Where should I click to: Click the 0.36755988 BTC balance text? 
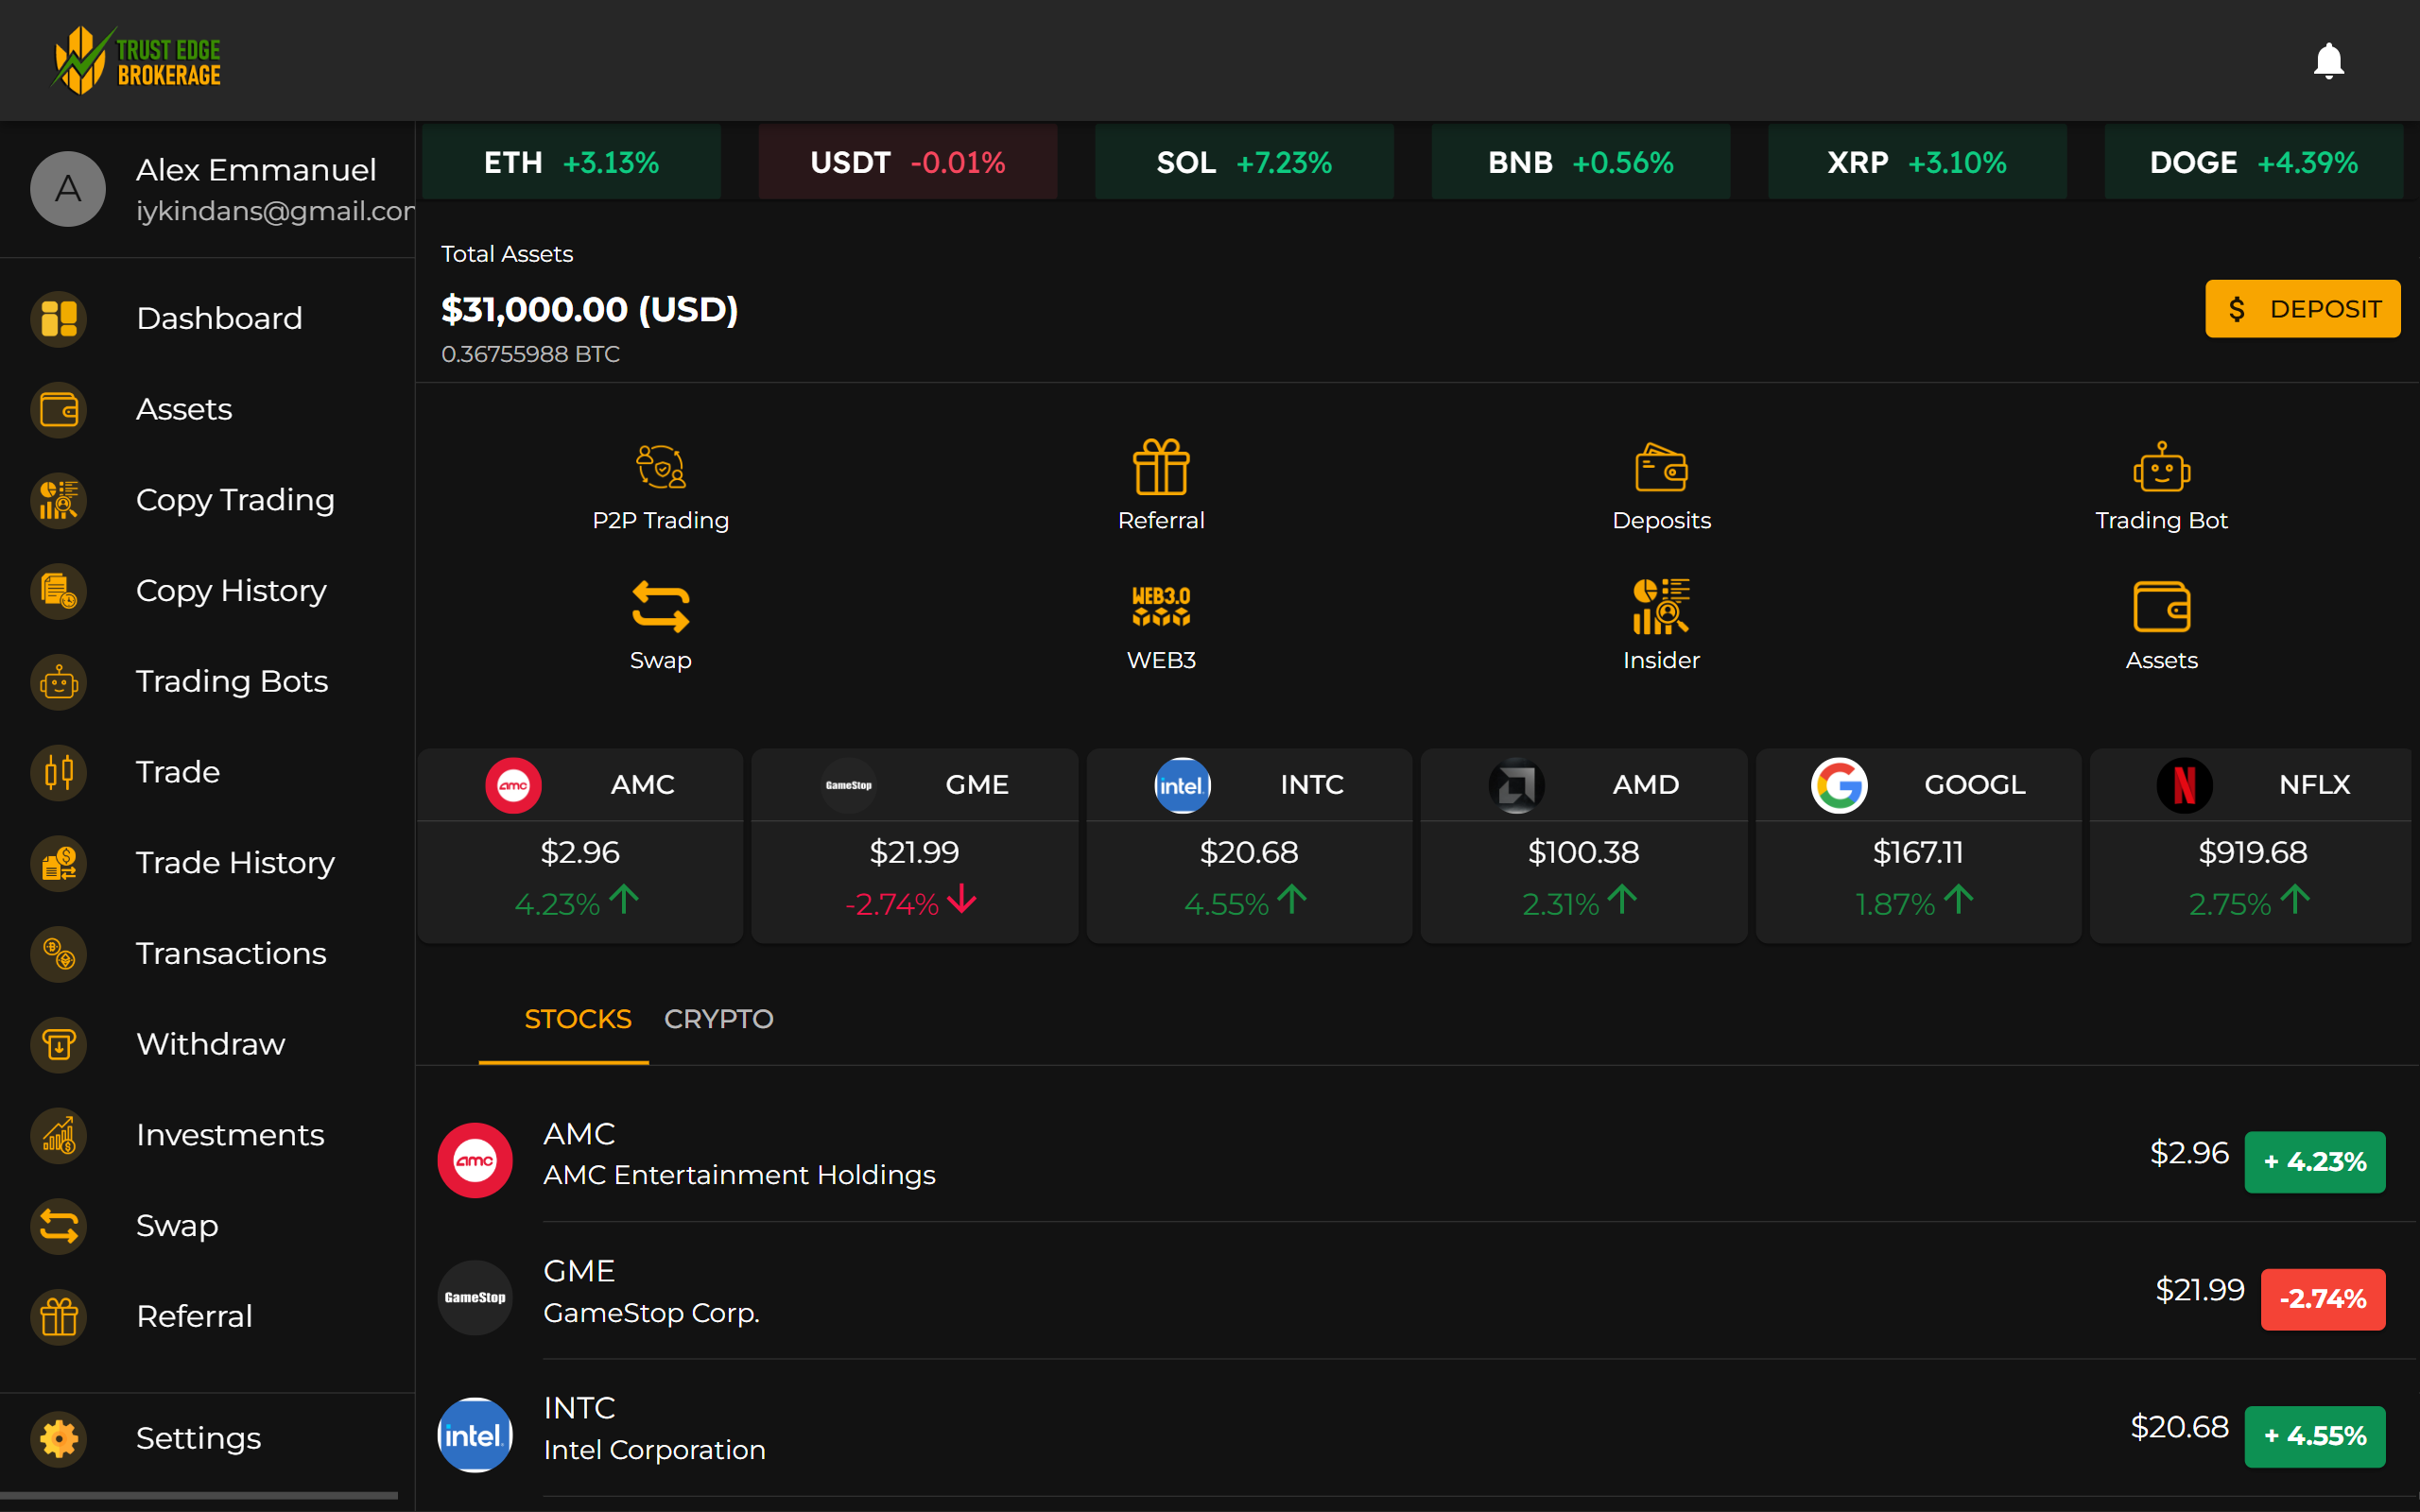click(x=530, y=354)
